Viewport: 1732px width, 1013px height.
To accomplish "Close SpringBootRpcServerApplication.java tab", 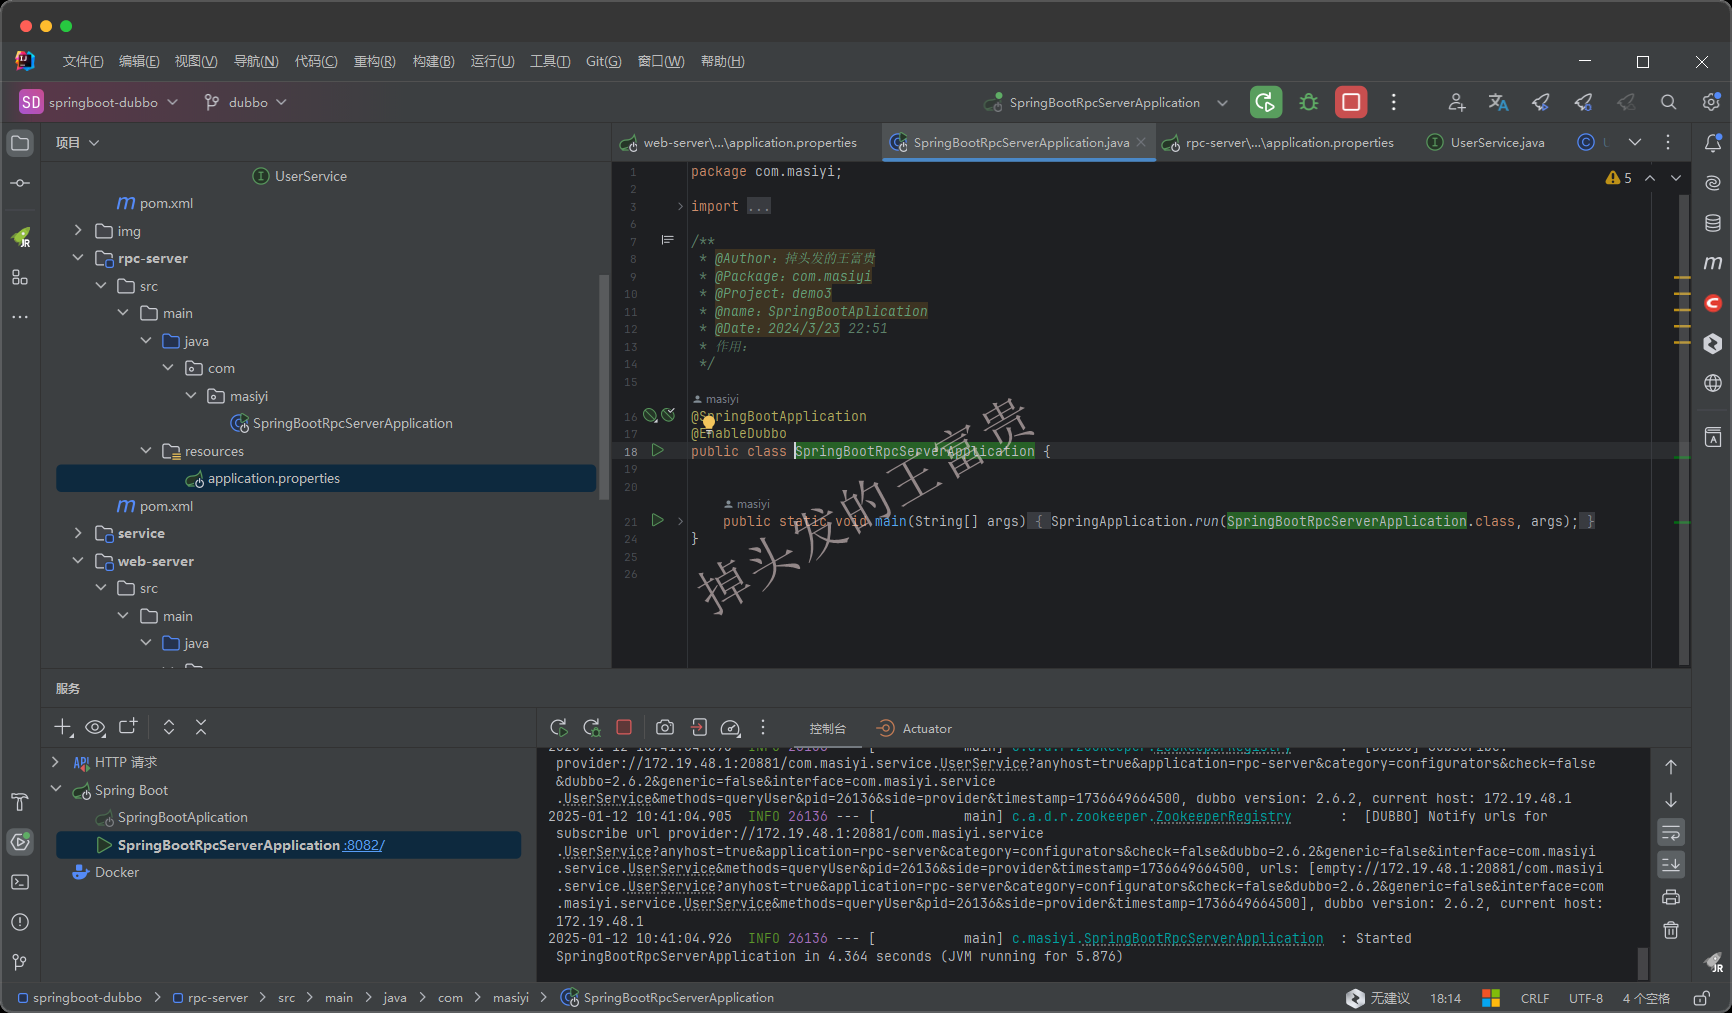I will (1141, 142).
